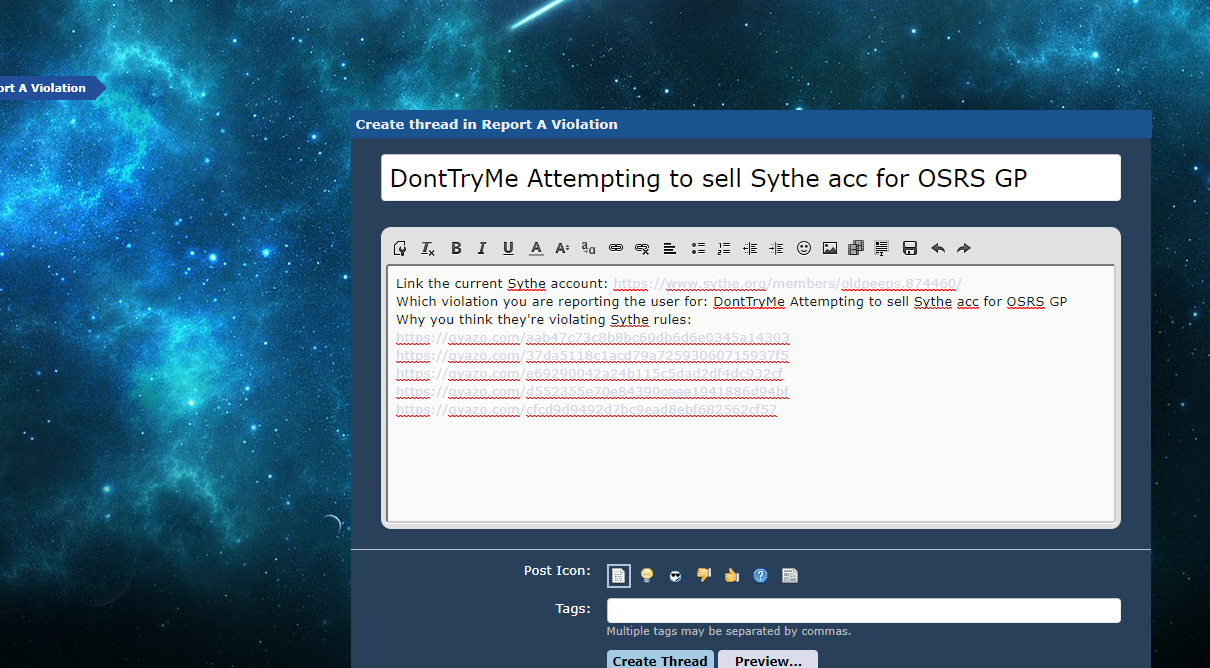Image resolution: width=1210 pixels, height=668 pixels.
Task: Click the redo arrow
Action: 964,248
